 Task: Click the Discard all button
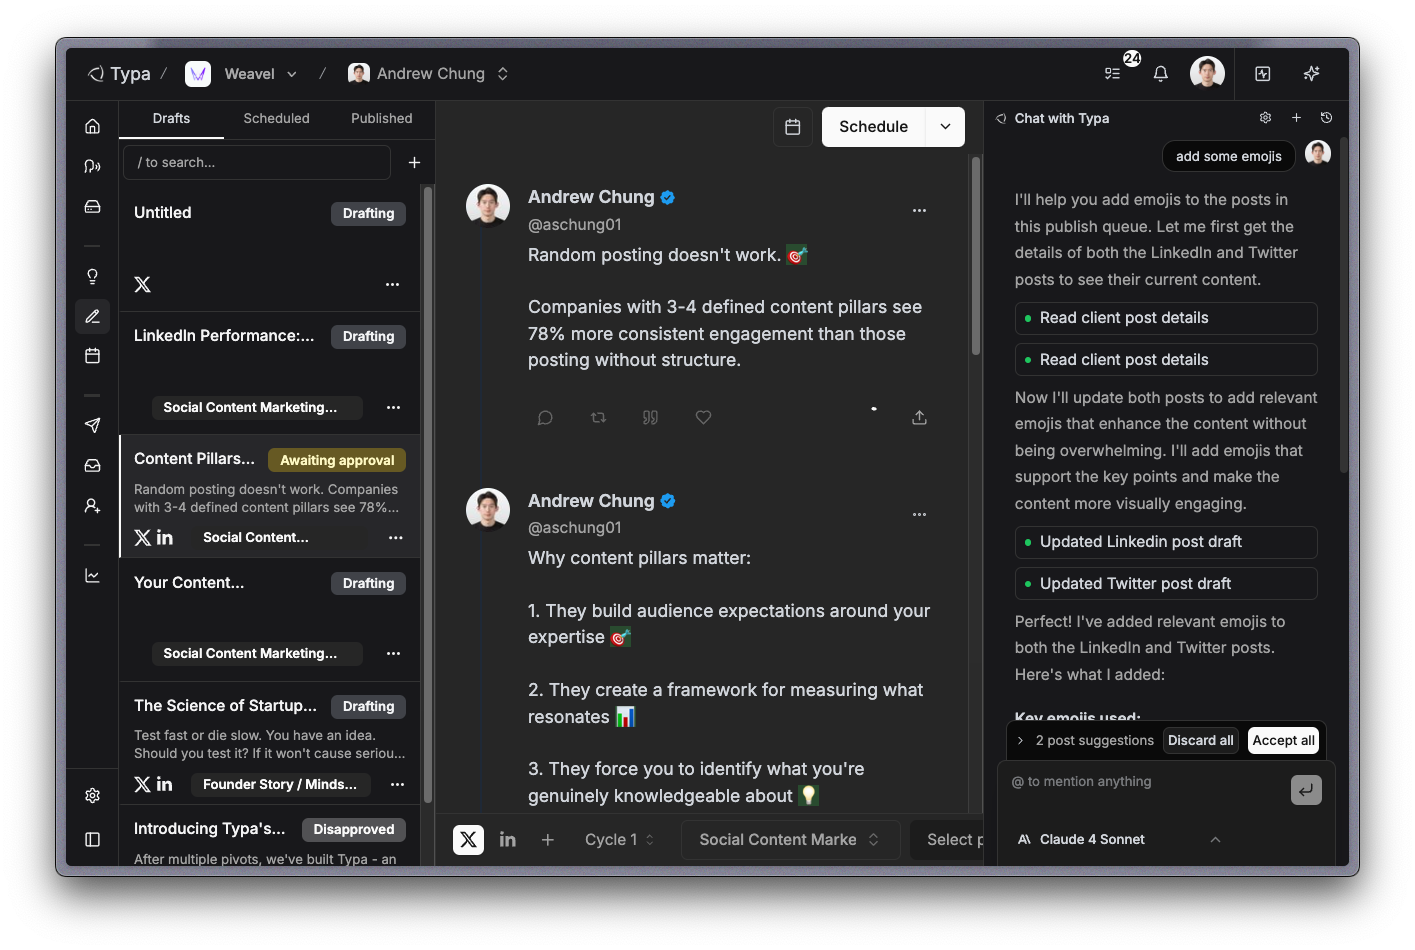(1200, 741)
